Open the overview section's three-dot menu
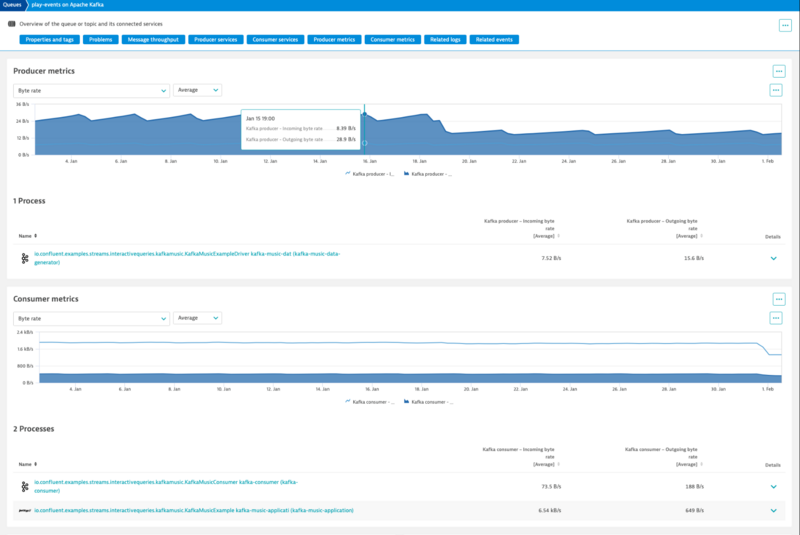Screen dimensions: 800x535 point(785,25)
